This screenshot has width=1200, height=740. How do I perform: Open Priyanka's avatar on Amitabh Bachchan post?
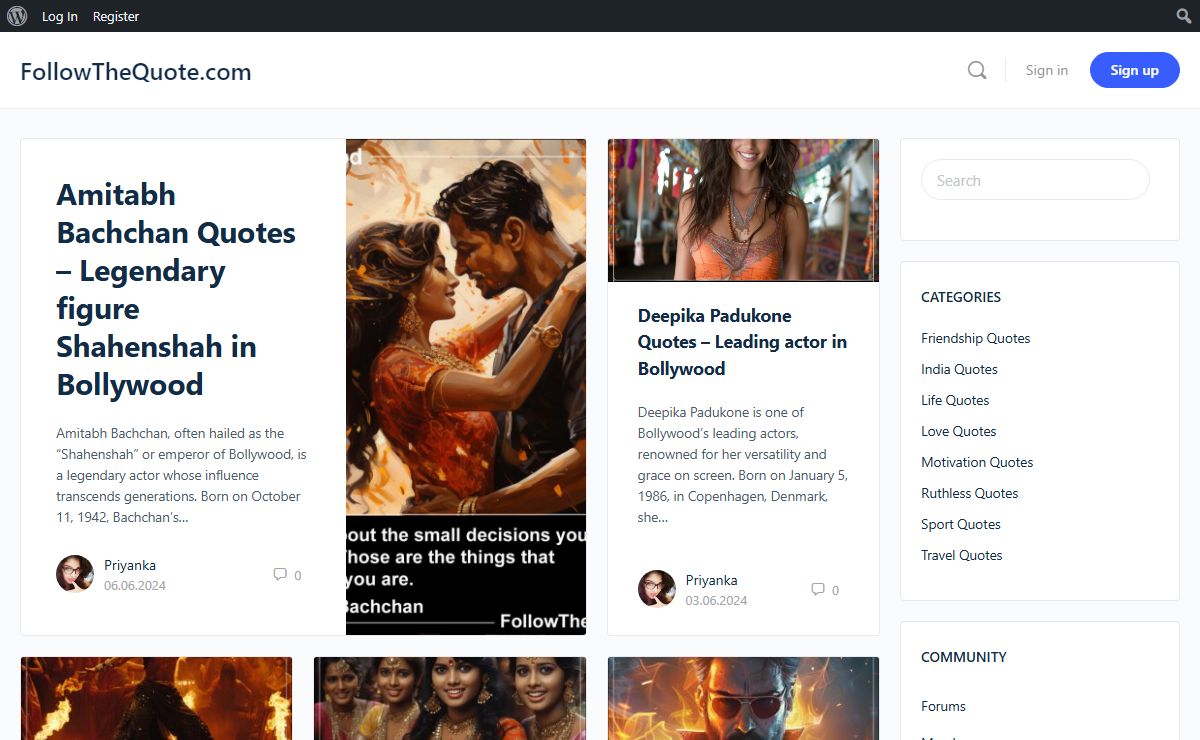[75, 574]
